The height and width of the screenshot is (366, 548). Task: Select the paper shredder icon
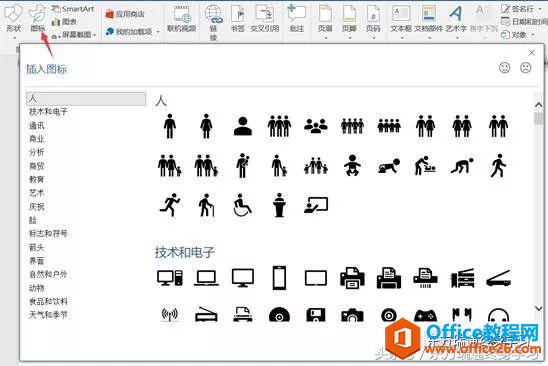click(x=425, y=279)
